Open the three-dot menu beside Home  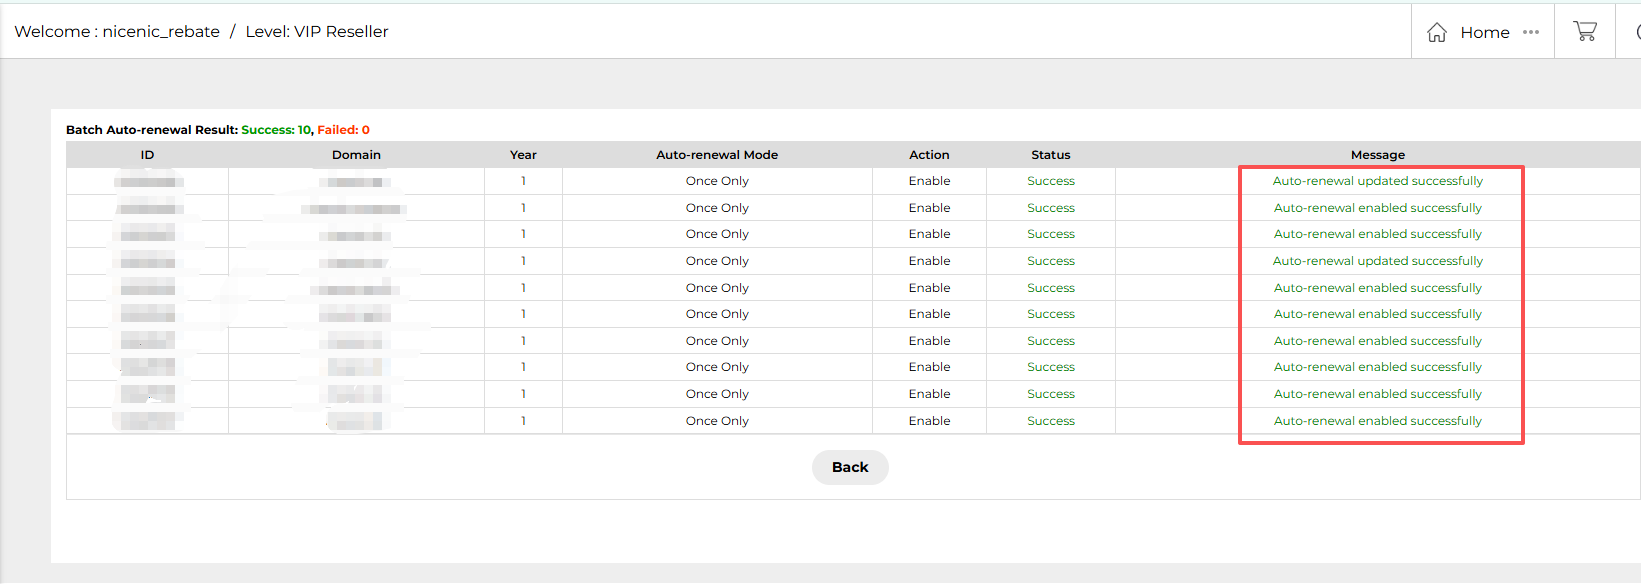(1531, 32)
